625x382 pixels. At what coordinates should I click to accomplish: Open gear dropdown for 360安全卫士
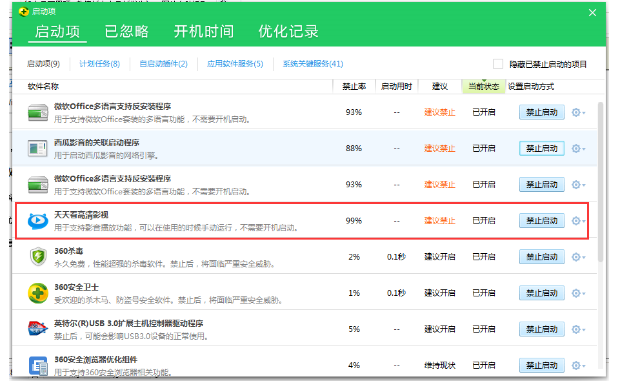click(578, 293)
